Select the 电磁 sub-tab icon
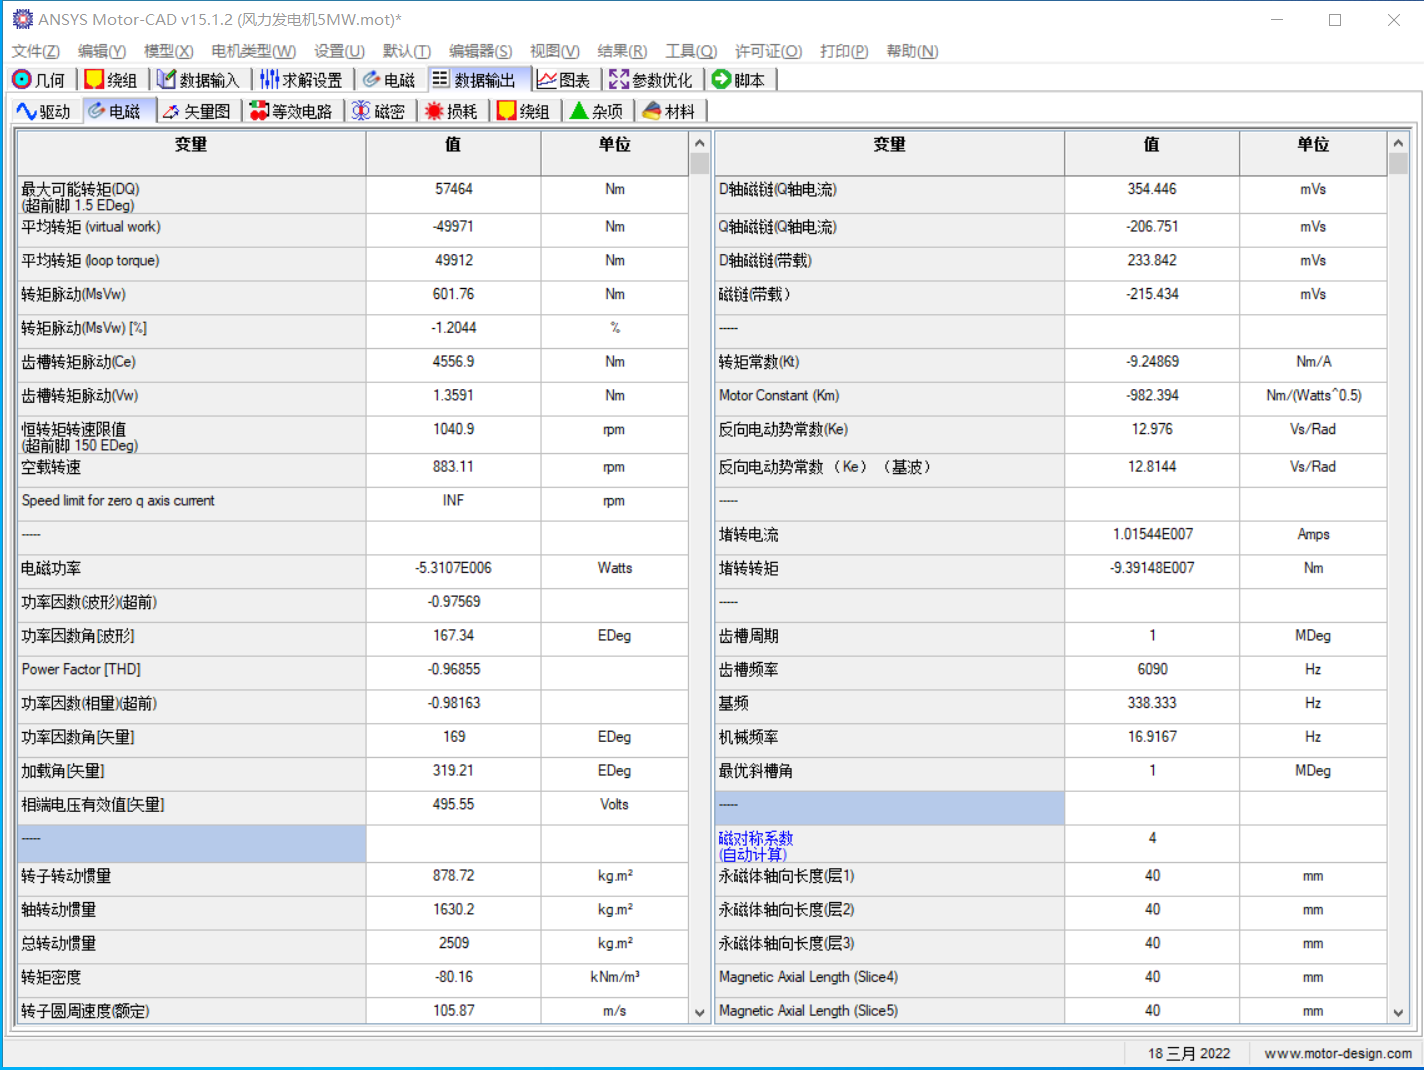The height and width of the screenshot is (1070, 1424). click(97, 111)
